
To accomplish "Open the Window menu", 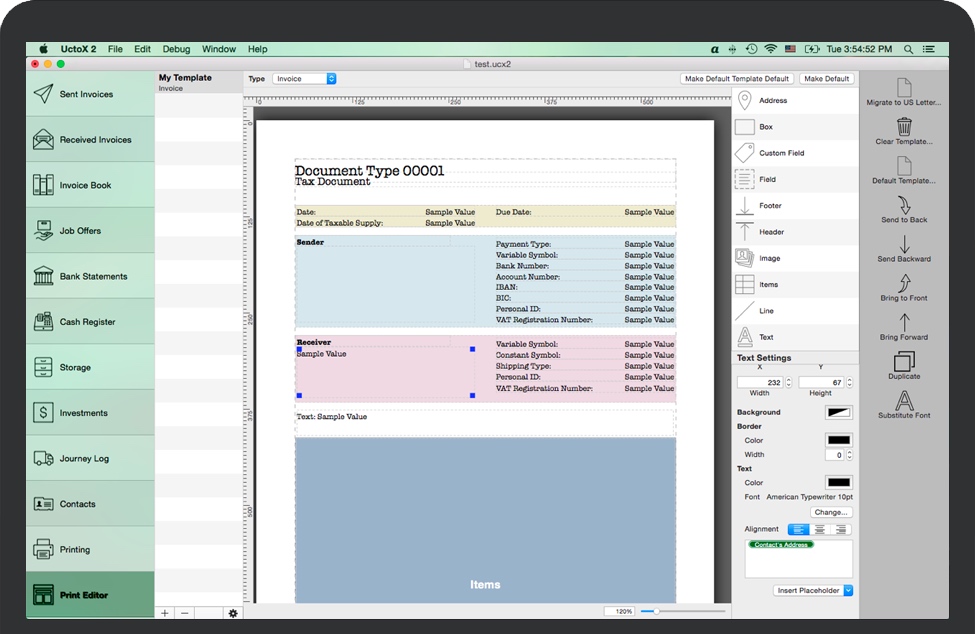I will (x=219, y=49).
